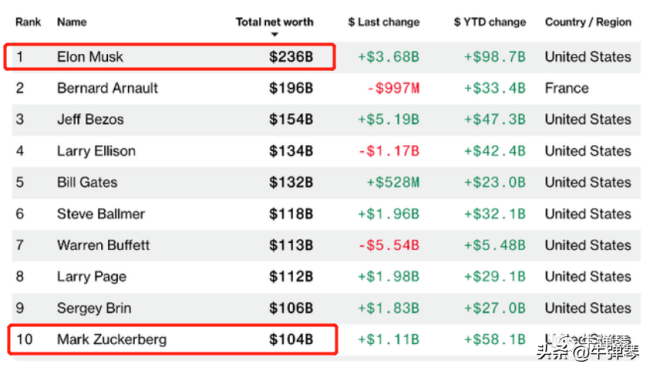Sort by Total net worth column header
Viewport: 650px width, 371px height.
point(274,22)
